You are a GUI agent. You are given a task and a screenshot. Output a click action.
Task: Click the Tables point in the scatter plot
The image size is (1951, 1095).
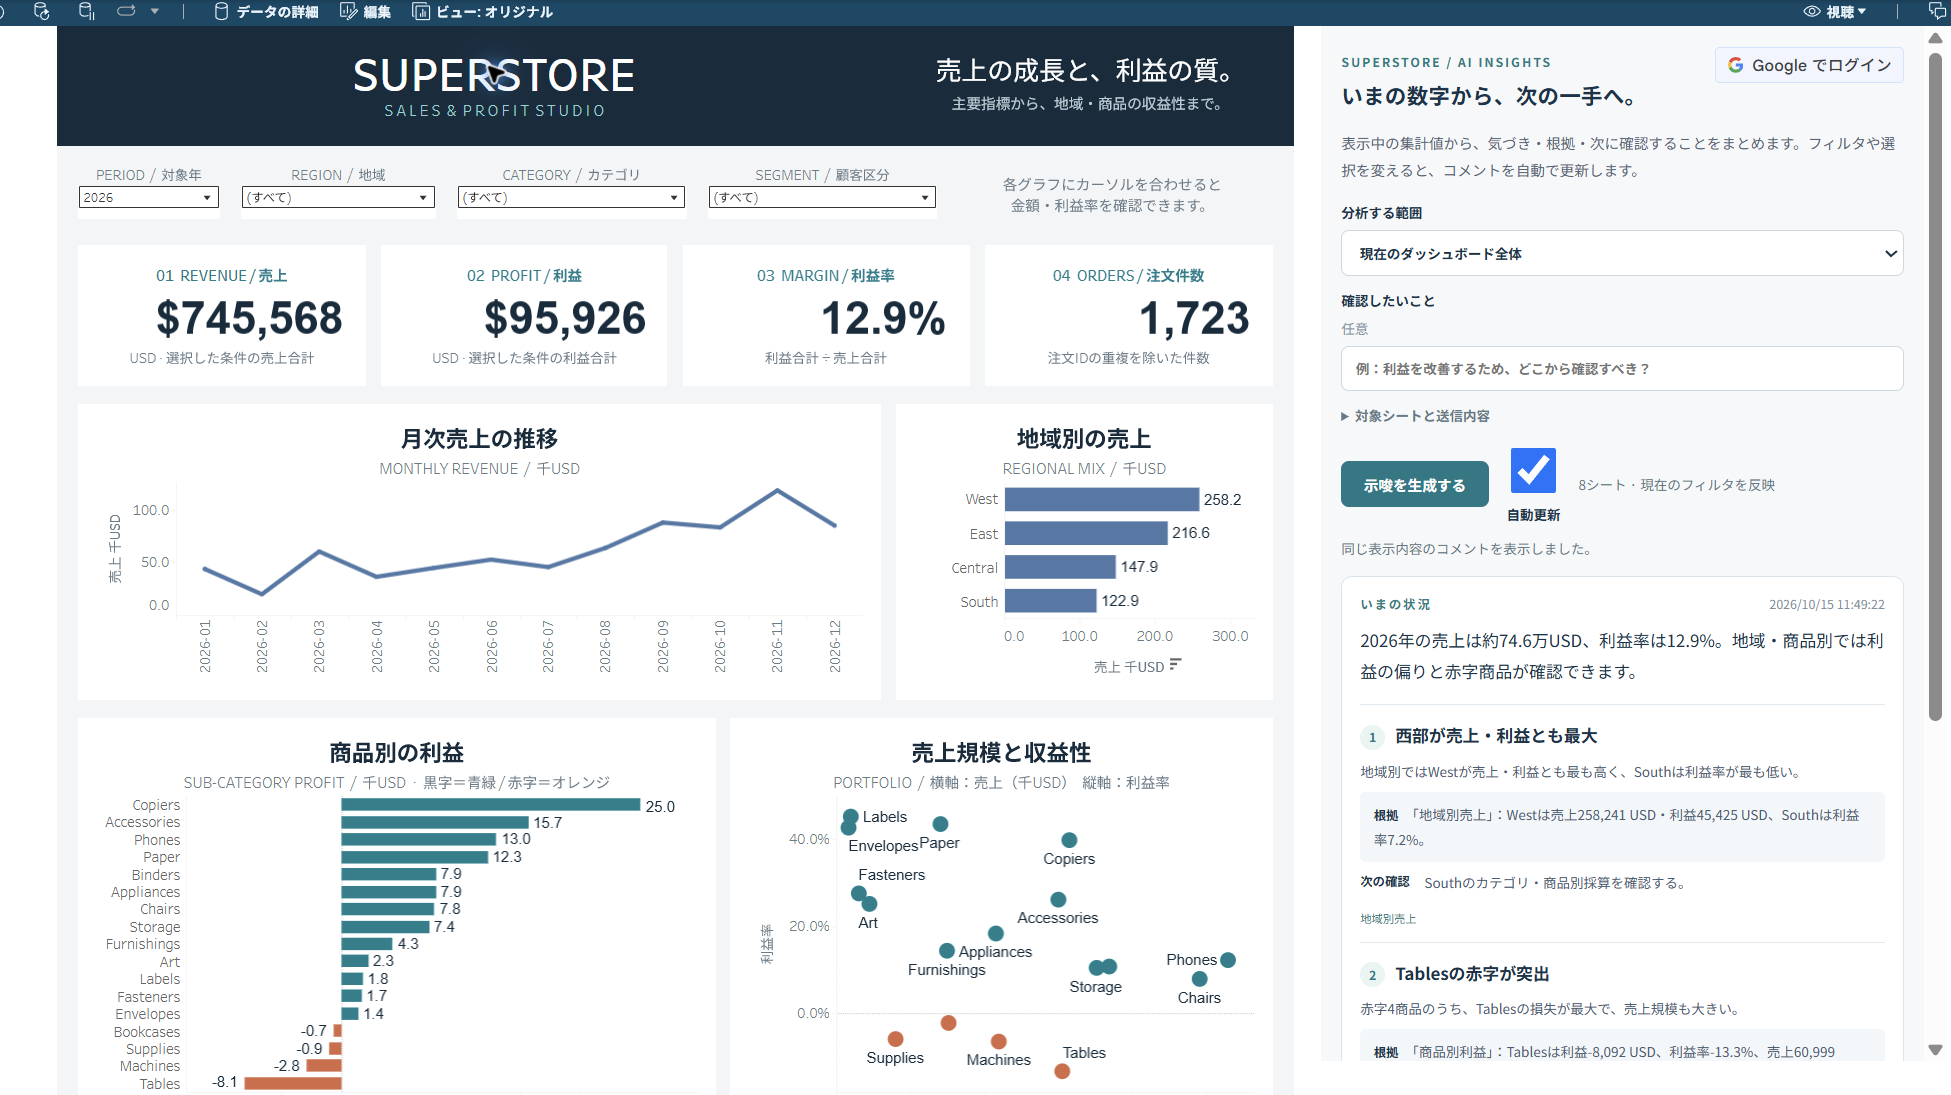pyautogui.click(x=1062, y=1072)
